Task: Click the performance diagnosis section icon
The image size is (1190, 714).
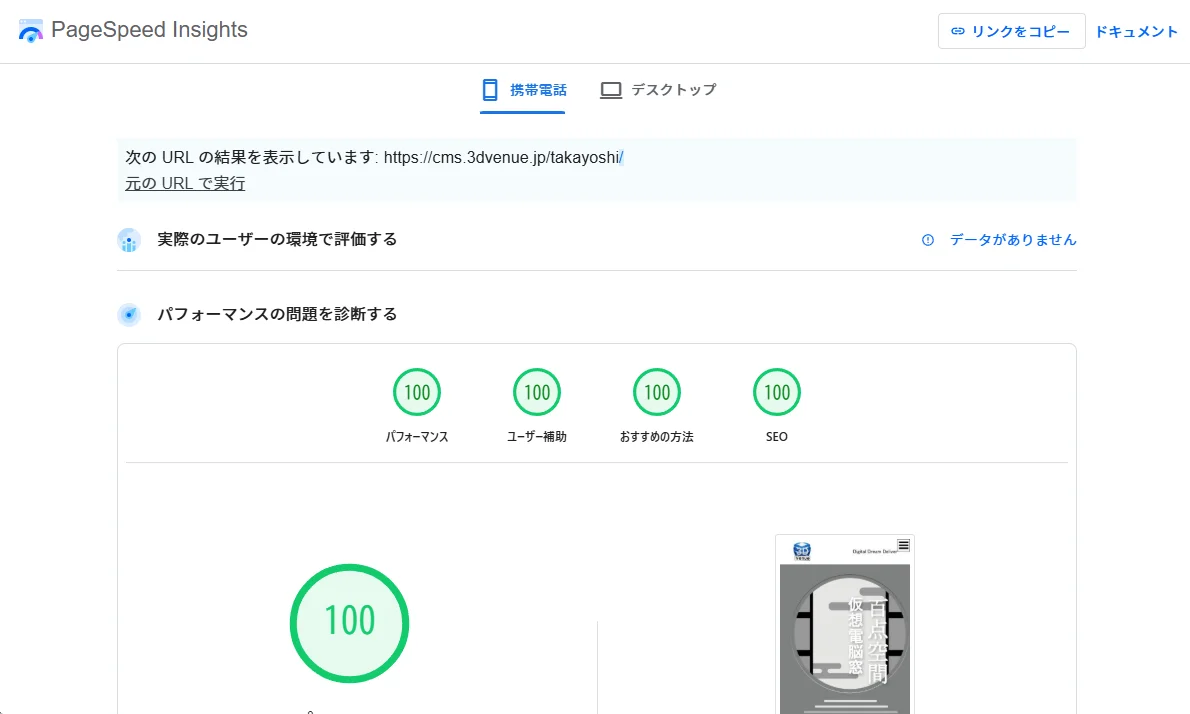Action: click(129, 315)
